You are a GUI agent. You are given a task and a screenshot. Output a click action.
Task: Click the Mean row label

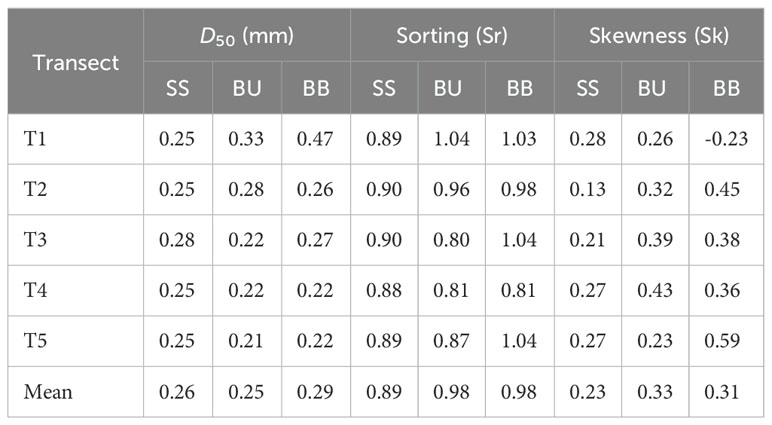click(x=48, y=392)
